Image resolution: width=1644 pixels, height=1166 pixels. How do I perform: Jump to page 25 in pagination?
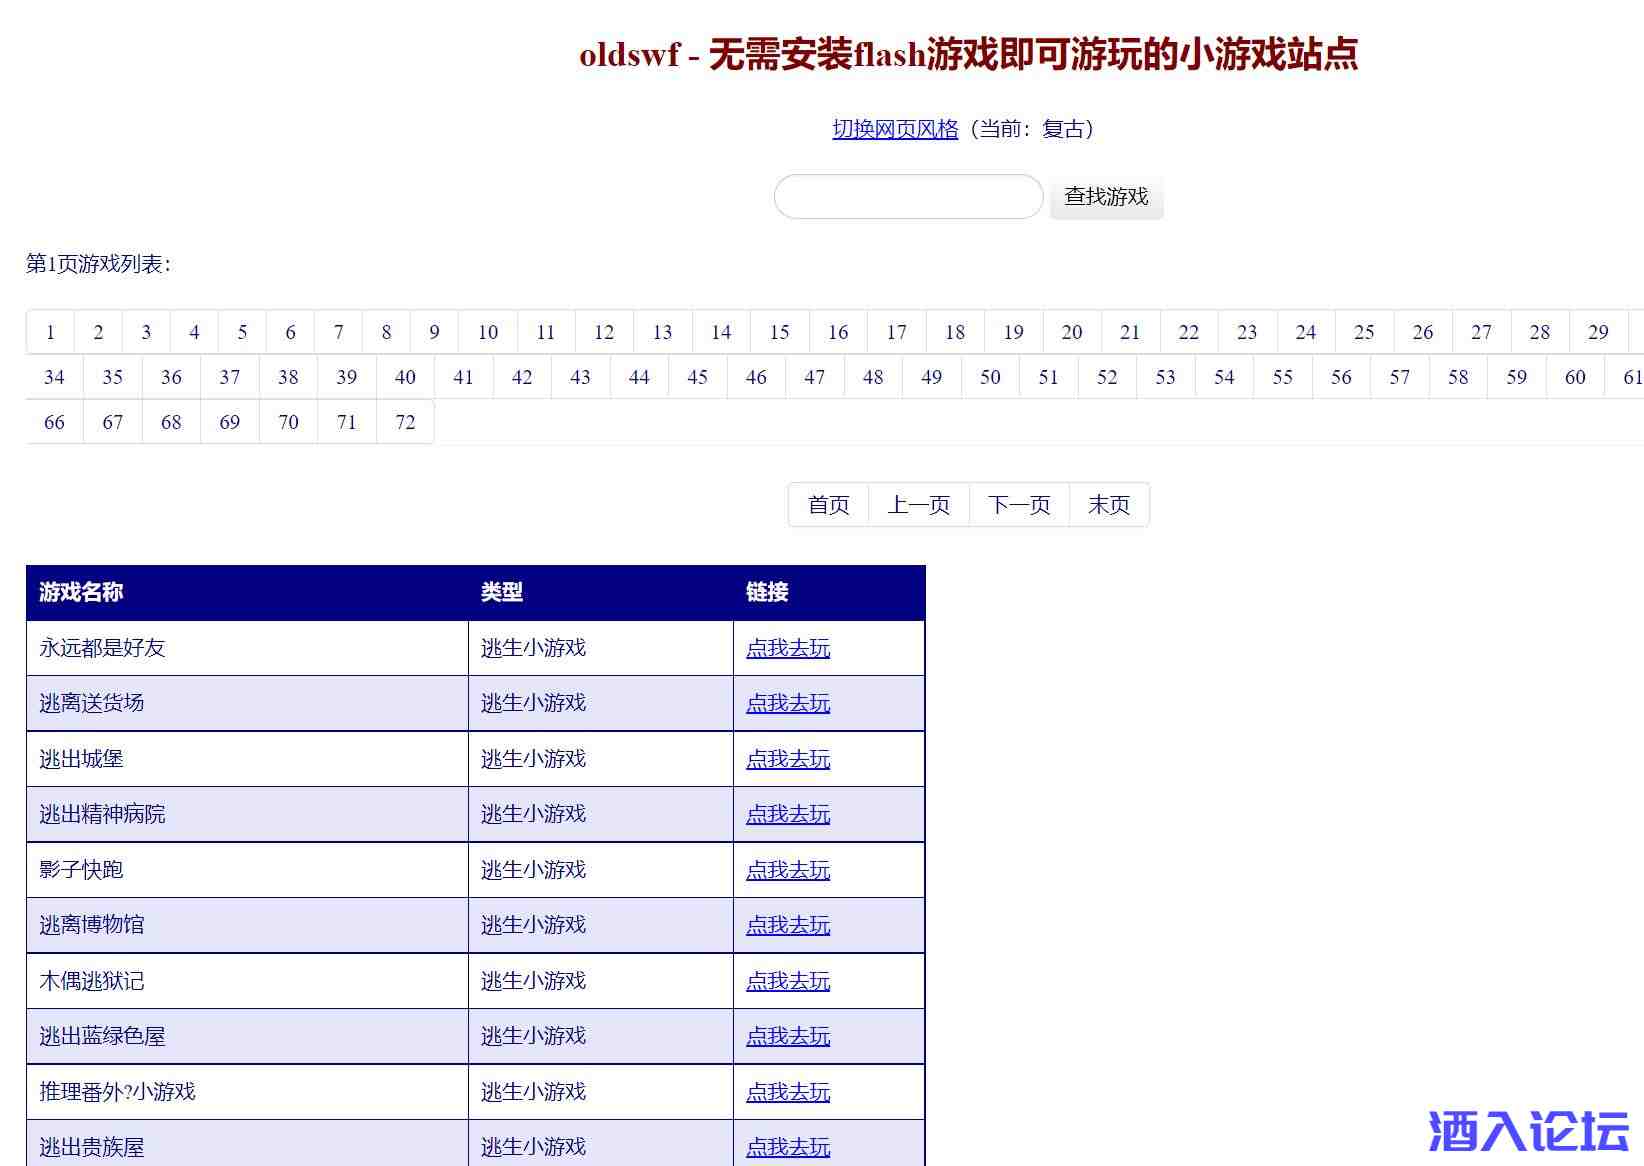tap(1364, 332)
